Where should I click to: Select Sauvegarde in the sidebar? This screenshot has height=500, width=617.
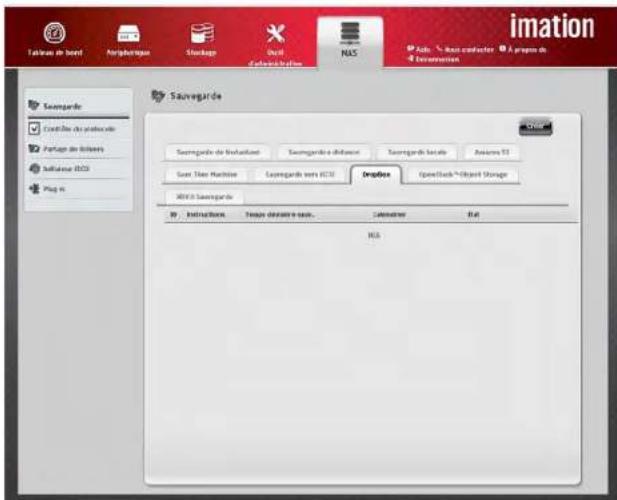pyautogui.click(x=78, y=106)
